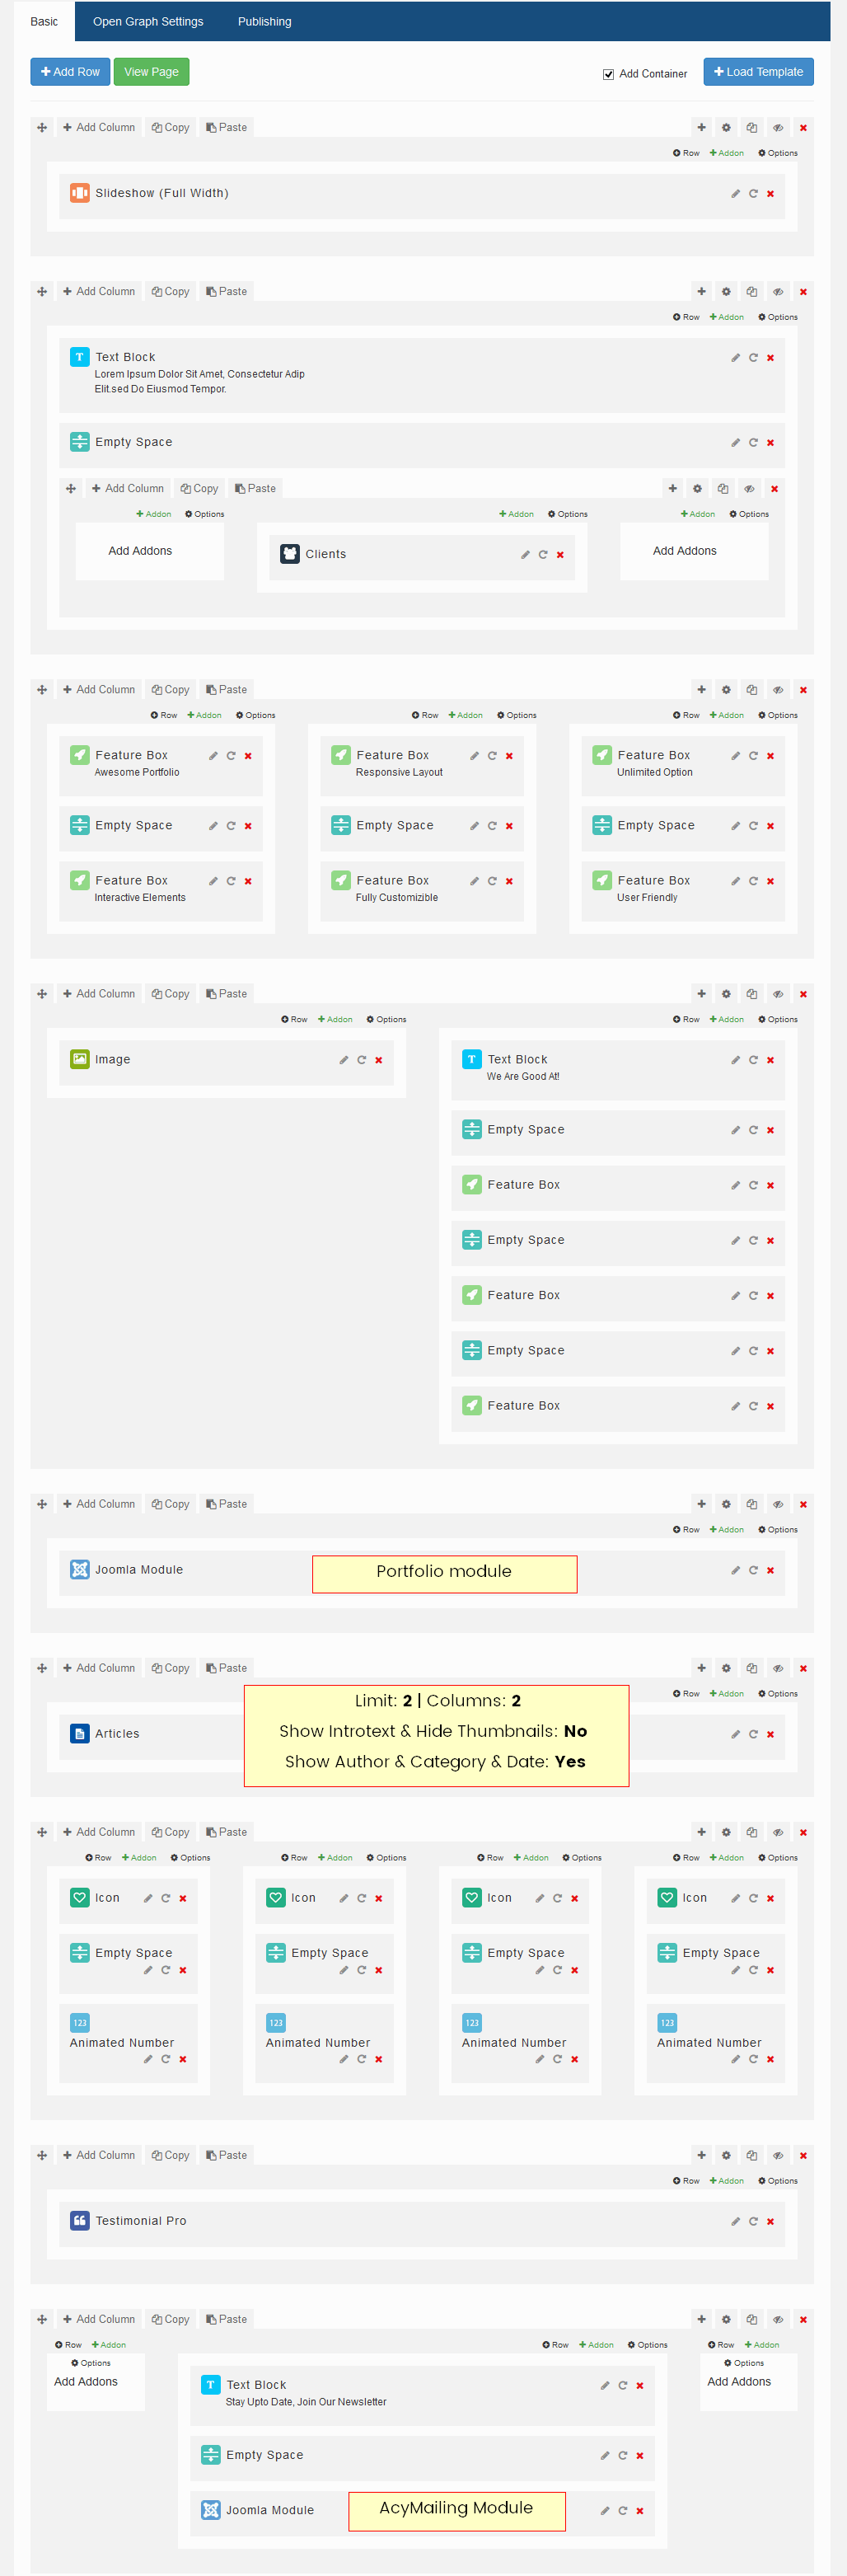
Task: Edit the User Friendly Feature Box
Action: 735,881
